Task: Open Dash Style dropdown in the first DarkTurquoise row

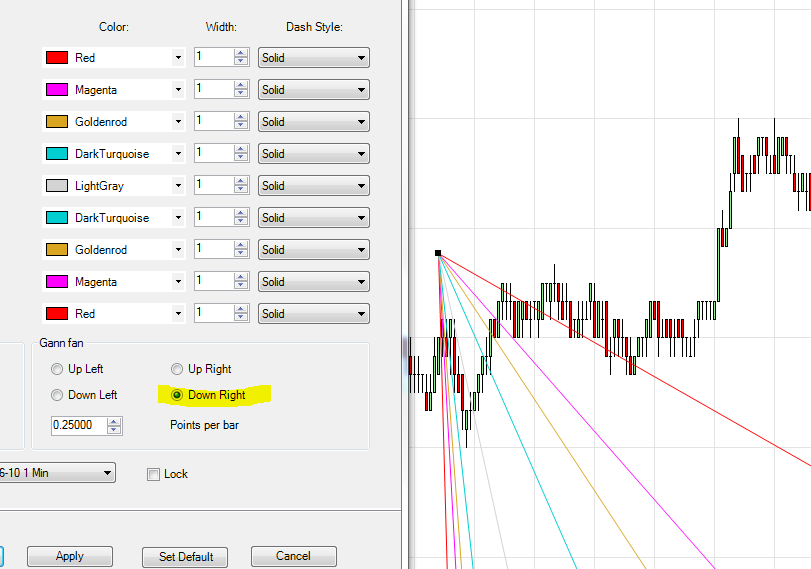Action: point(314,154)
